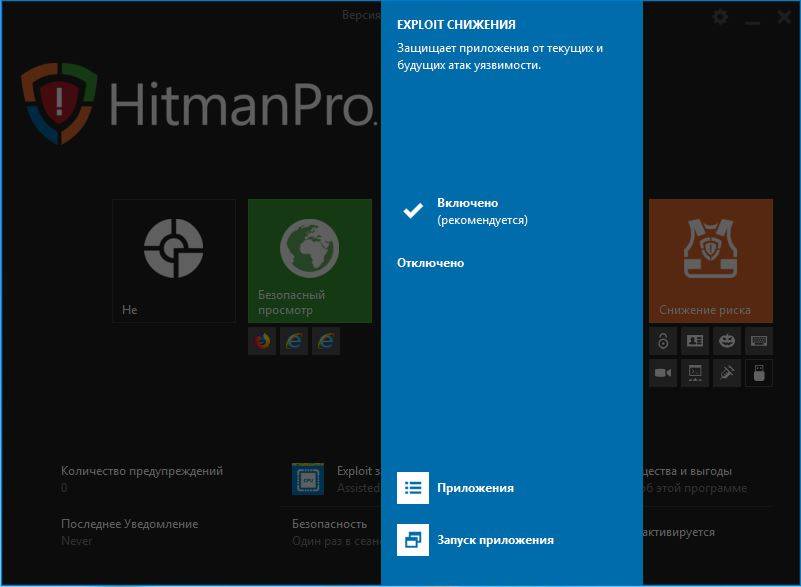Select the Отключено option

point(430,263)
